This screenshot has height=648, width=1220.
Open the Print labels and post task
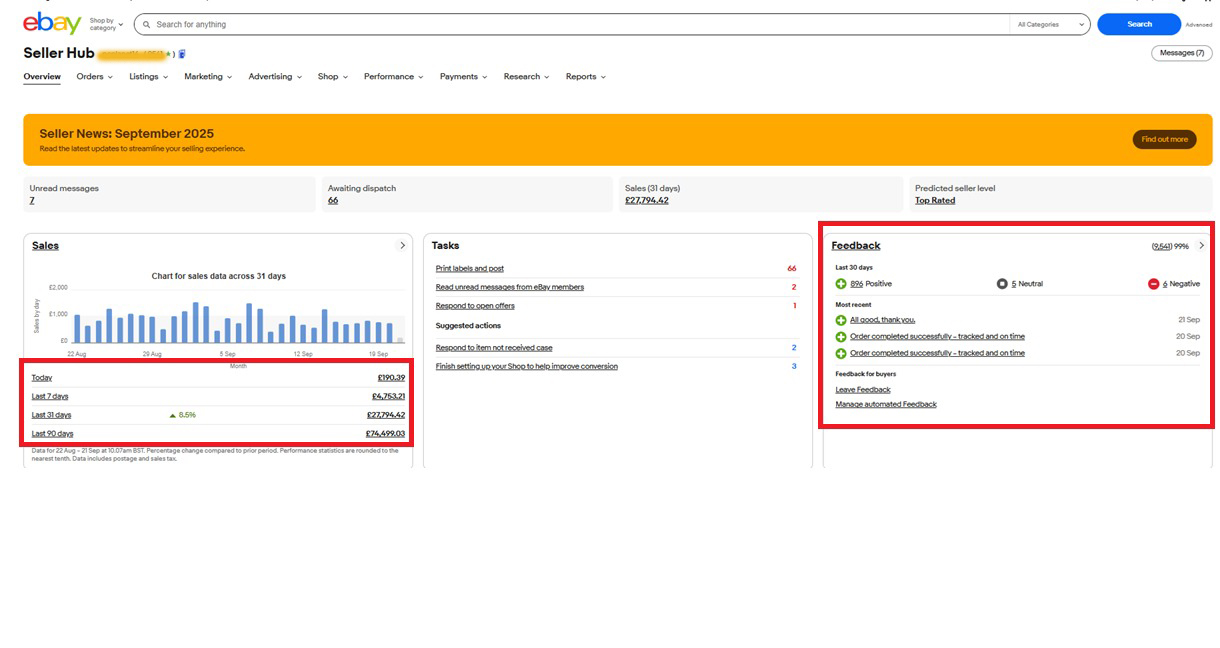pos(470,268)
